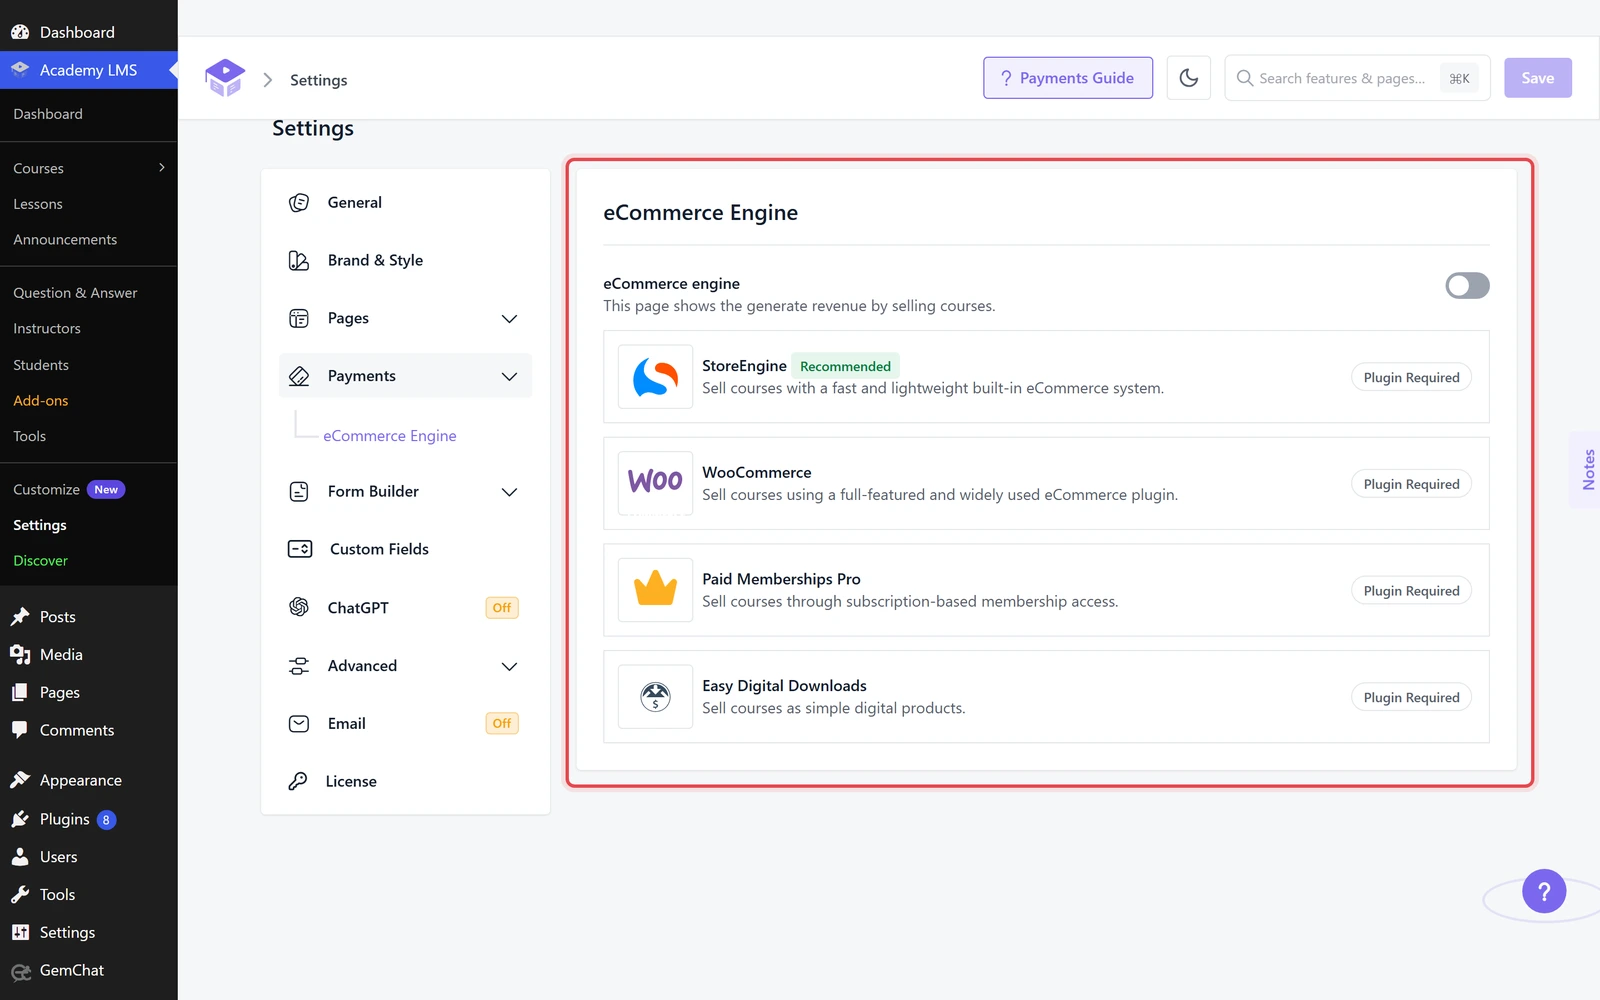Click the Plugins plug icon
1600x1000 pixels.
20,819
